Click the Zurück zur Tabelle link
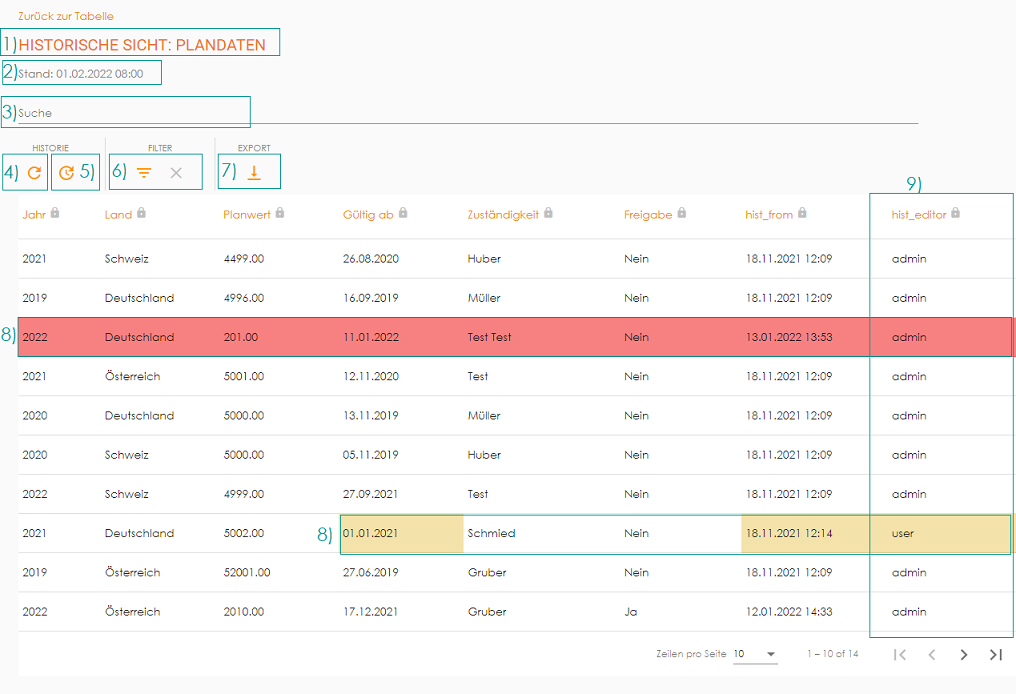Viewport: 1016px width, 694px height. click(65, 16)
